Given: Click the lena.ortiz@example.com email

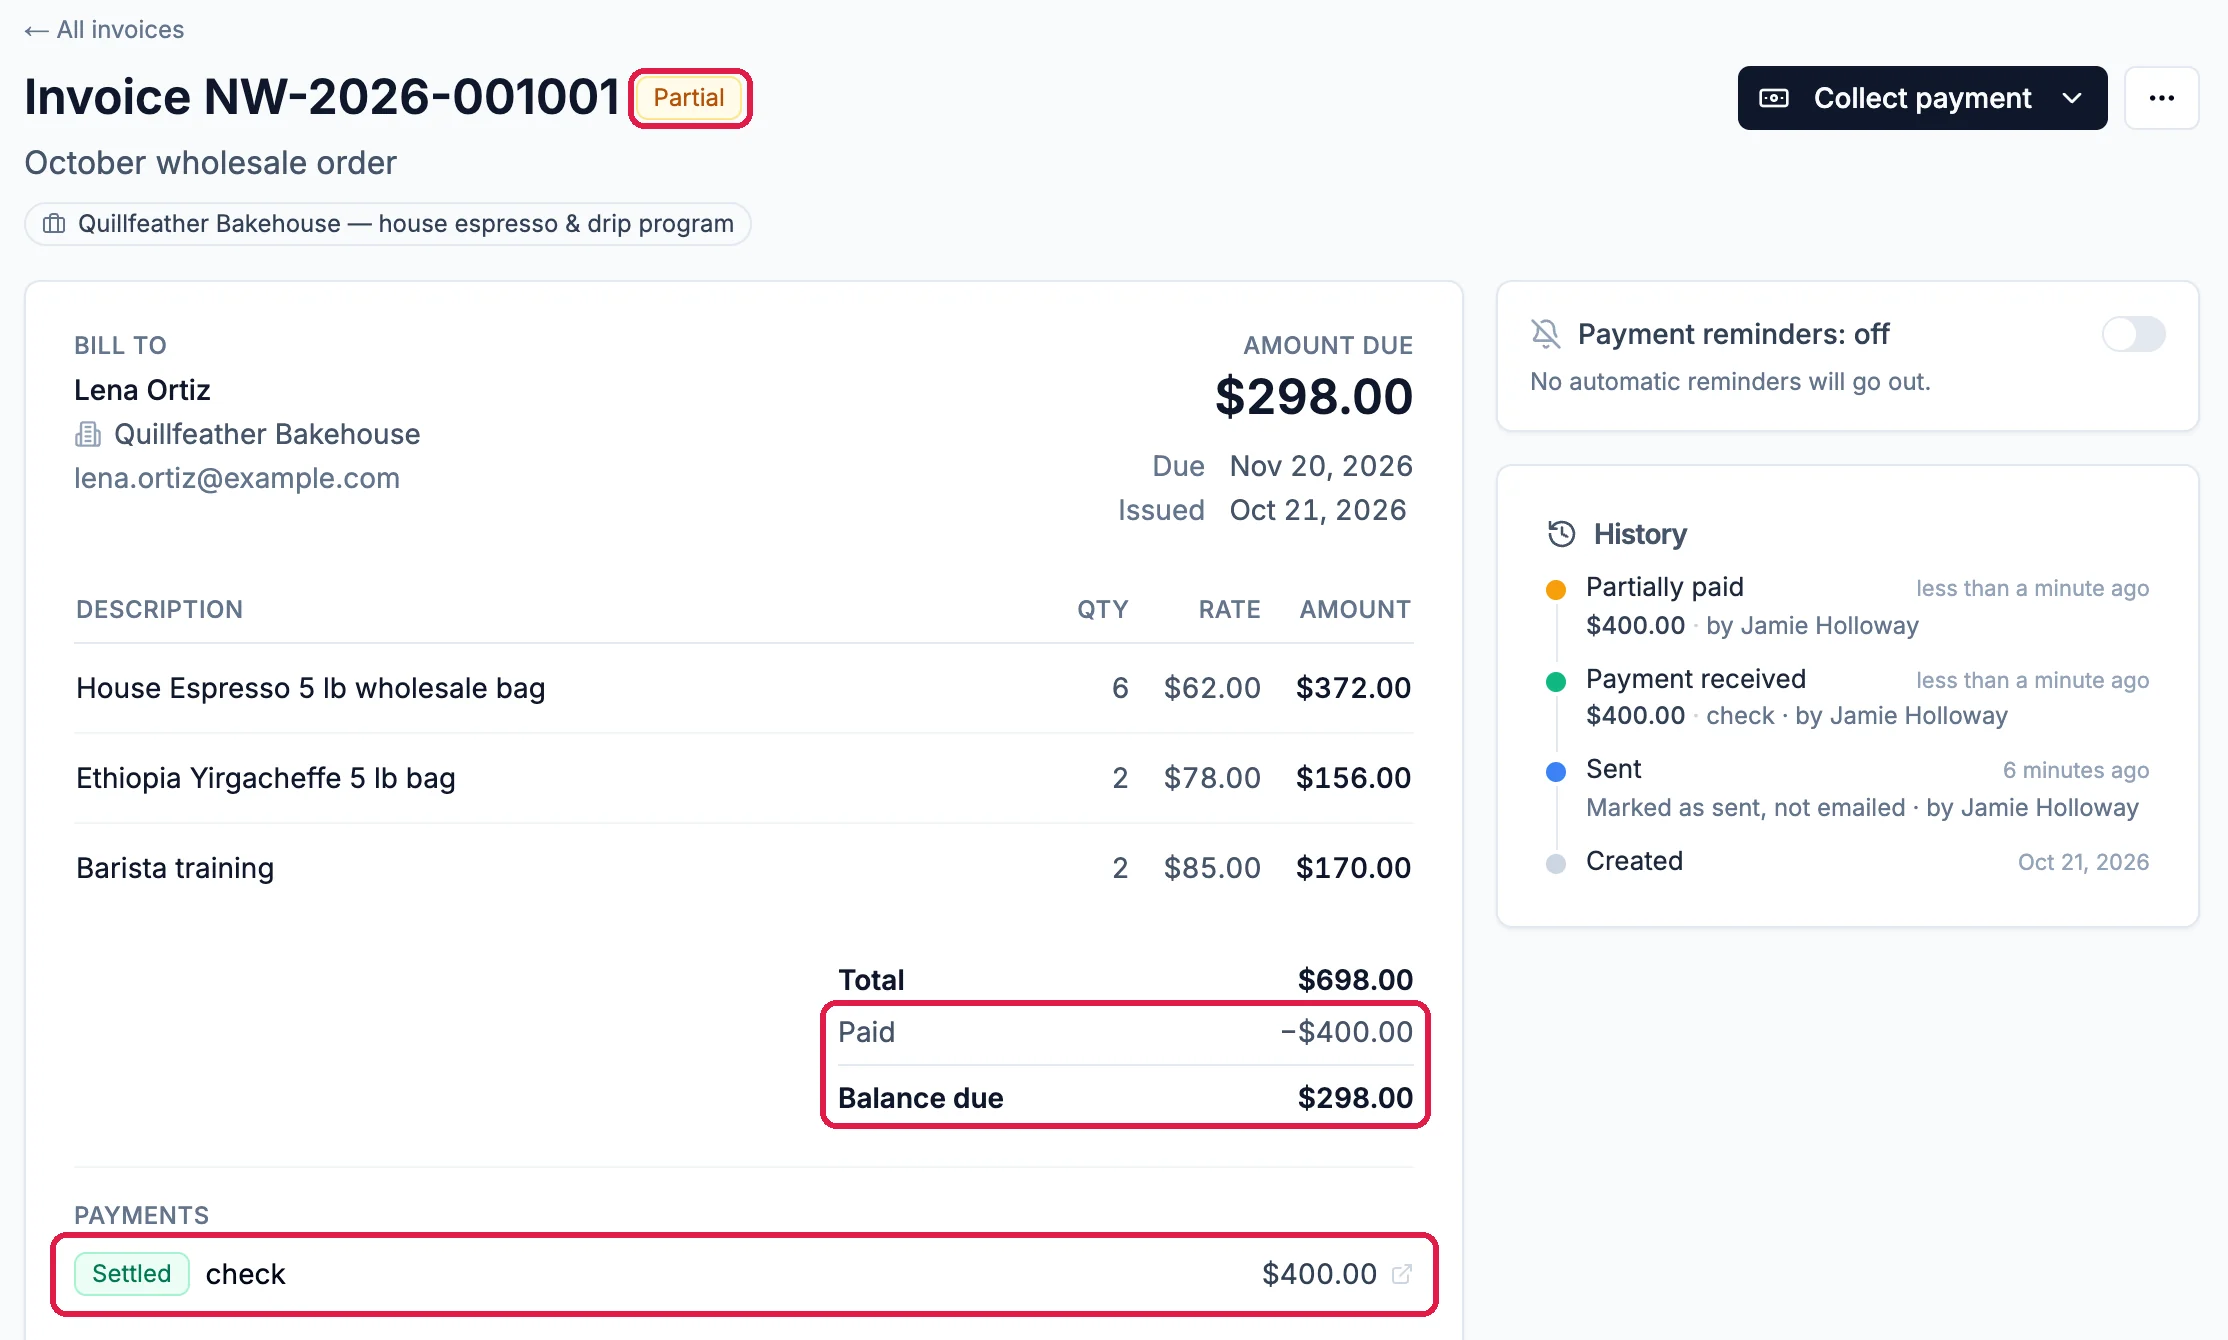Looking at the screenshot, I should [237, 478].
